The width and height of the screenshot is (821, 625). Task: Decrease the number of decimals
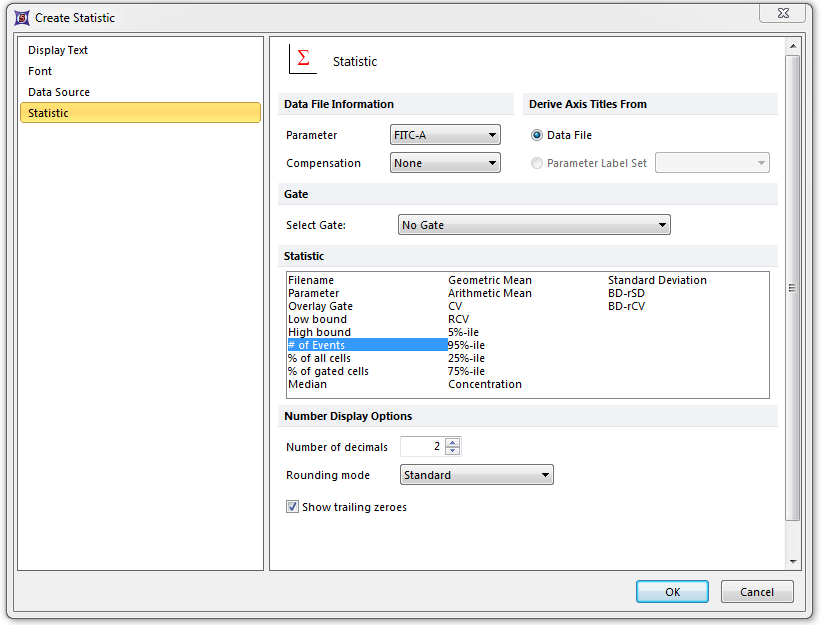point(453,451)
